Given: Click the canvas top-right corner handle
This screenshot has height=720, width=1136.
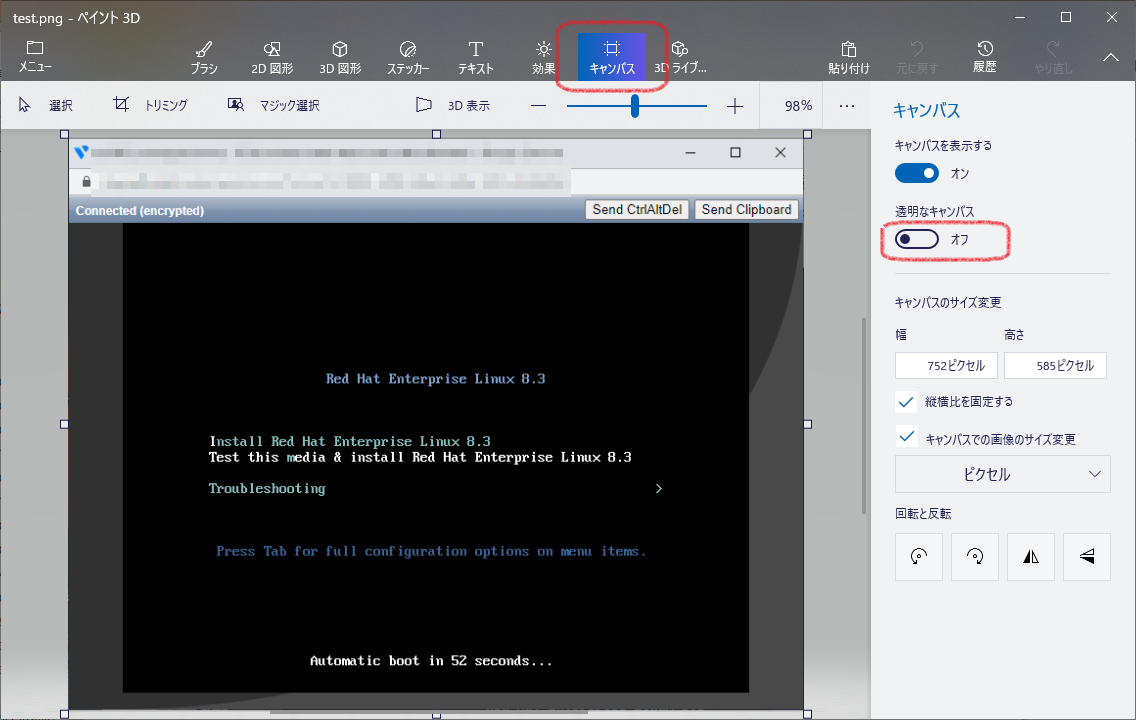Looking at the screenshot, I should [x=808, y=134].
